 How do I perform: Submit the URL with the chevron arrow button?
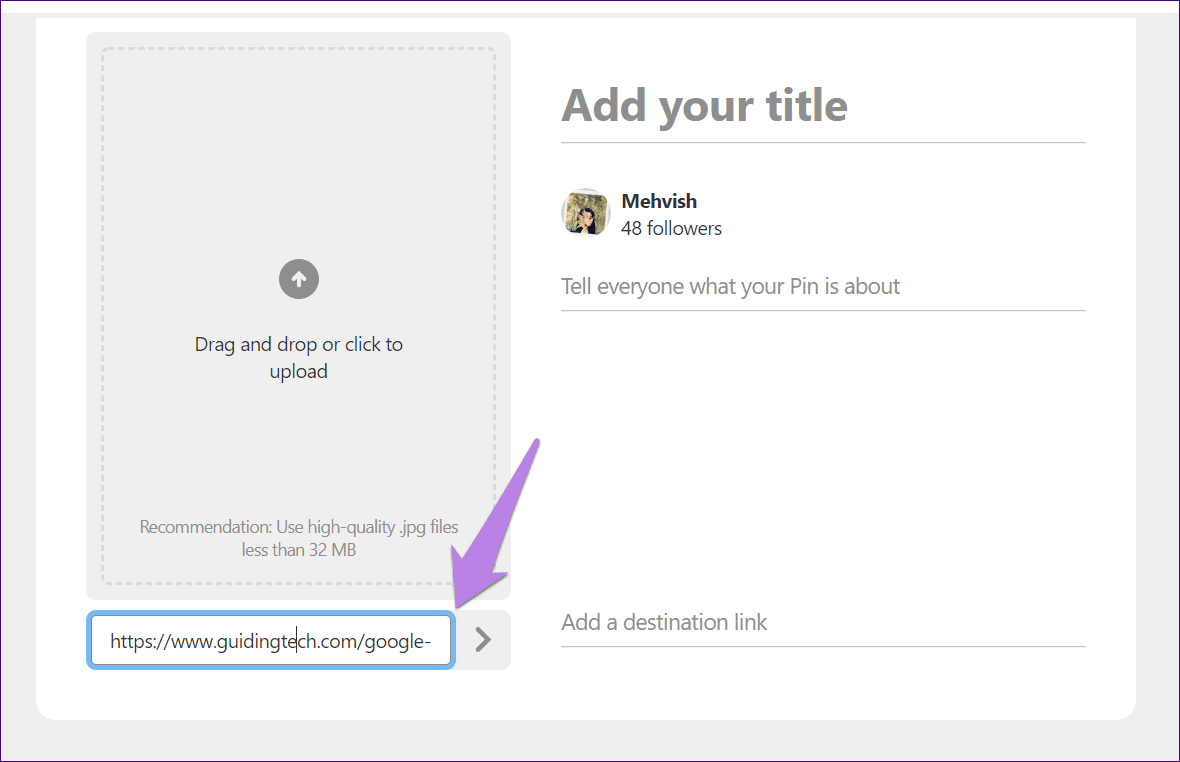pyautogui.click(x=483, y=640)
